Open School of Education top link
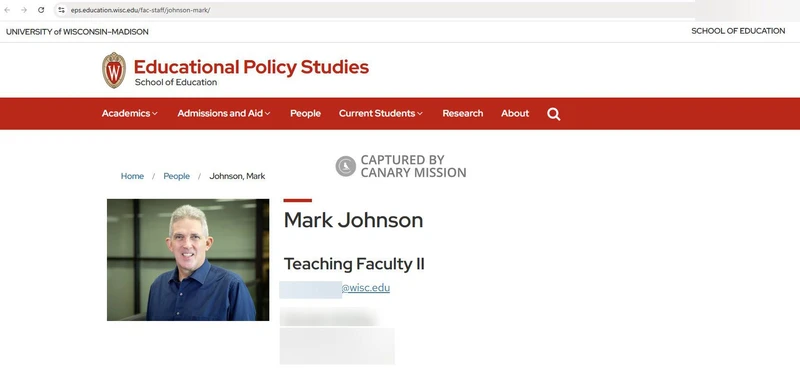Viewport: 800px width, 374px height. (738, 31)
